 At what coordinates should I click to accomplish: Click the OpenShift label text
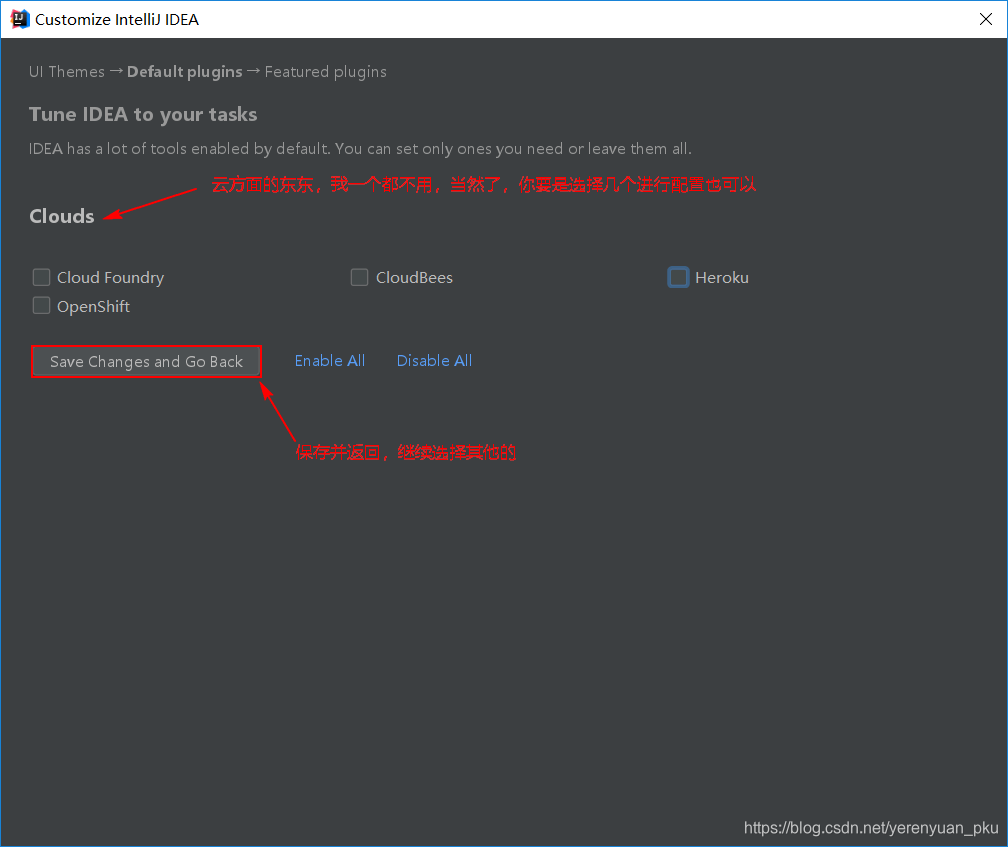(x=93, y=307)
